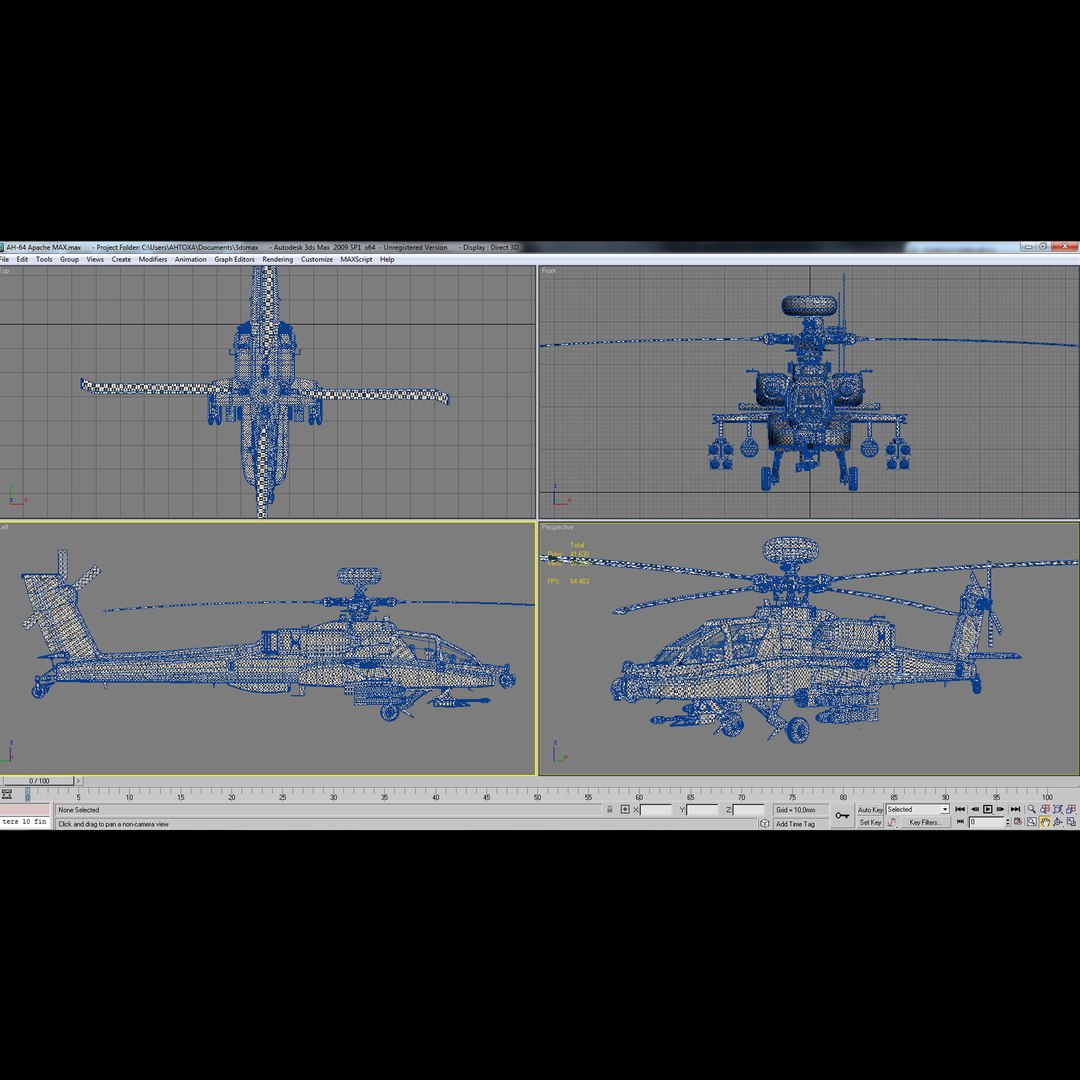Go to end frame
Viewport: 1080px width, 1080px height.
[x=1015, y=809]
